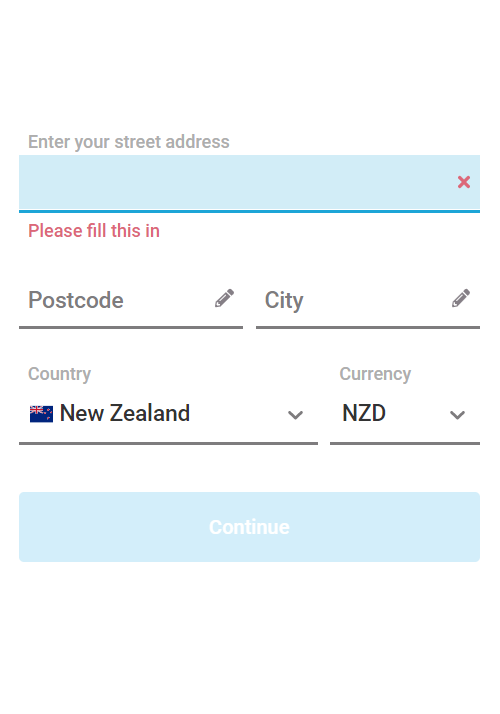Click the Currency field label
The width and height of the screenshot is (500, 714).
tap(375, 374)
